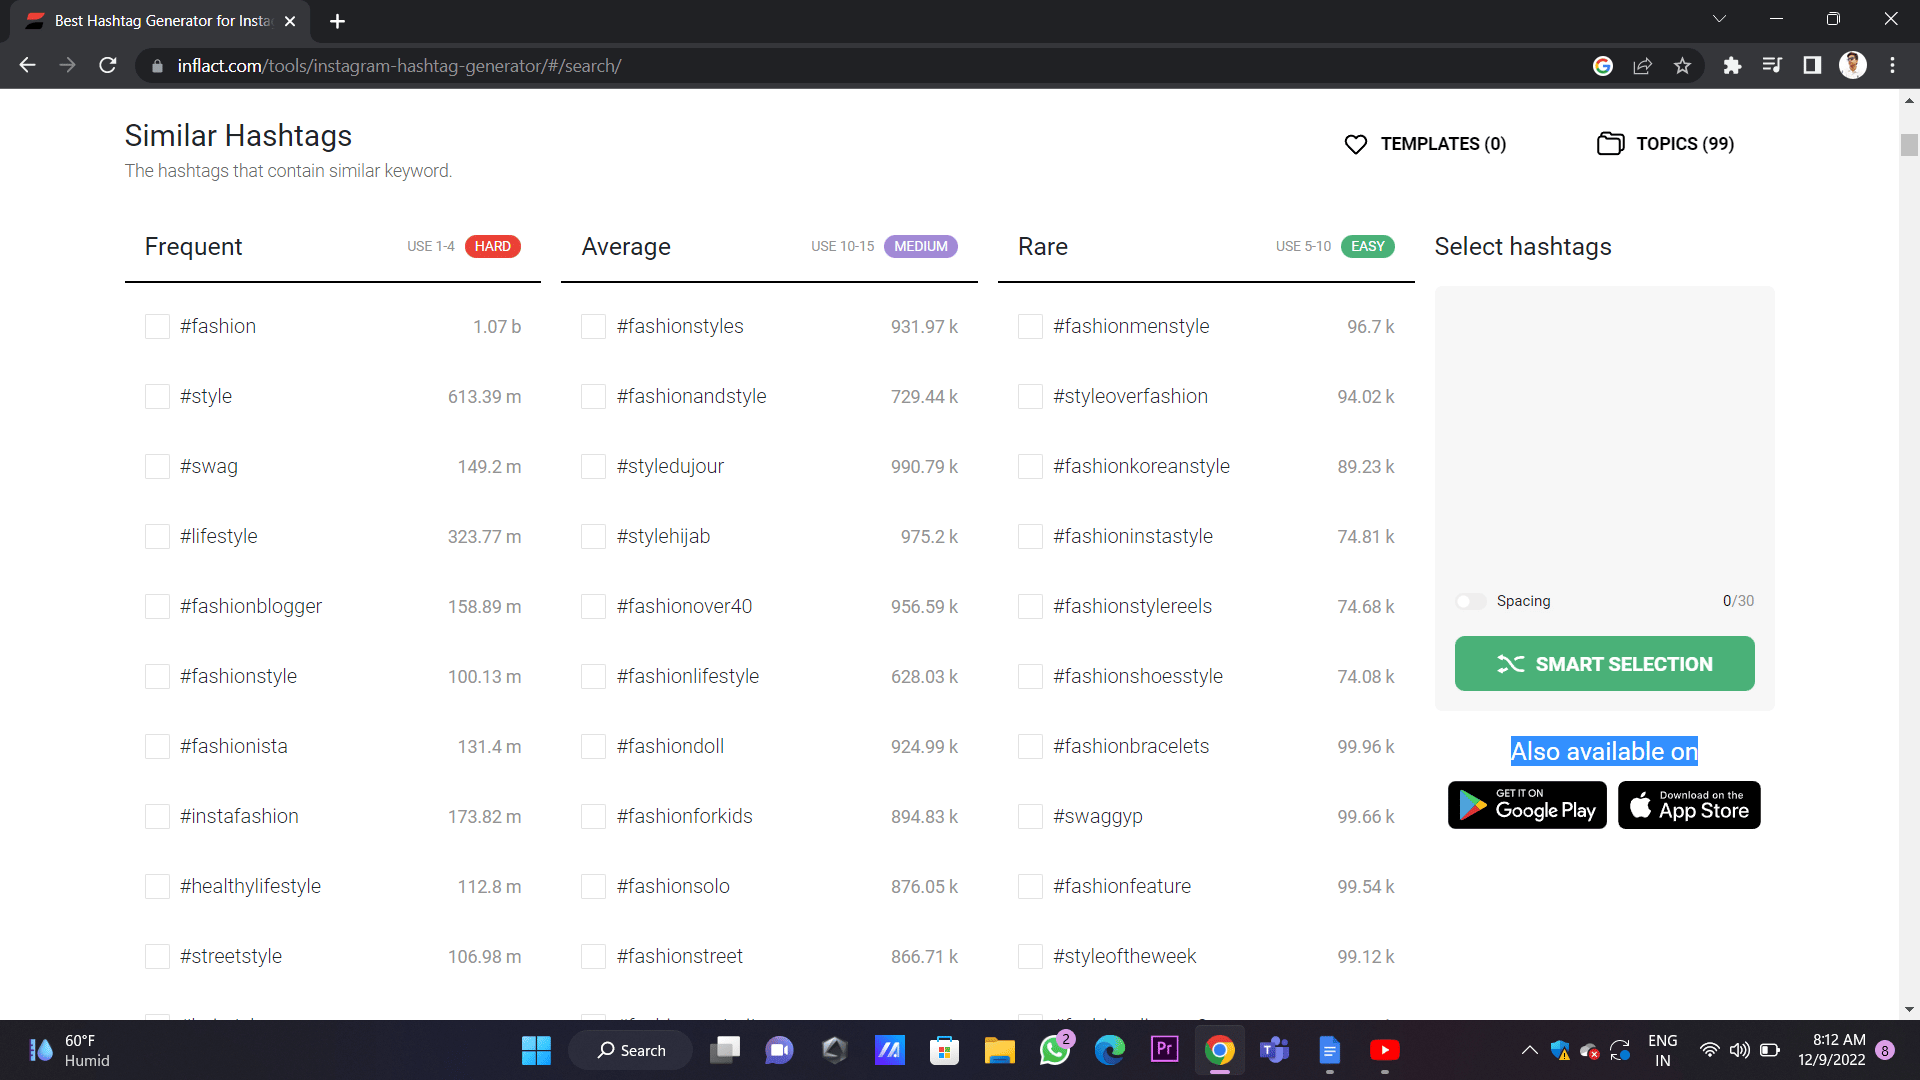Select #fashionstyles average hashtag checkbox
Image resolution: width=1920 pixels, height=1080 pixels.
[x=593, y=327]
